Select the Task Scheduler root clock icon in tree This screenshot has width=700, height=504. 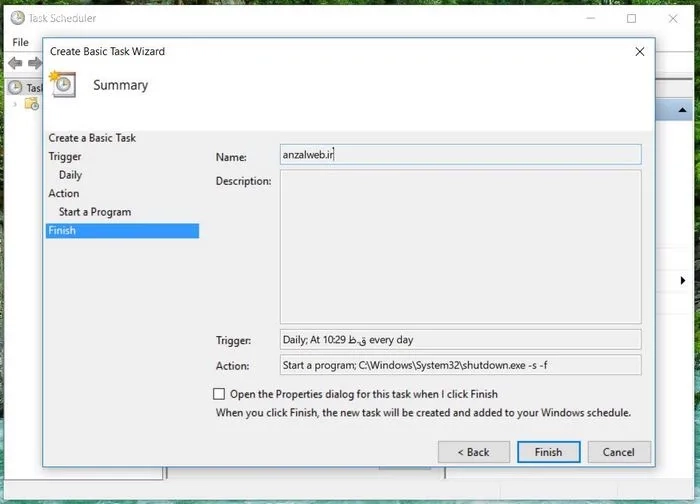tap(15, 87)
